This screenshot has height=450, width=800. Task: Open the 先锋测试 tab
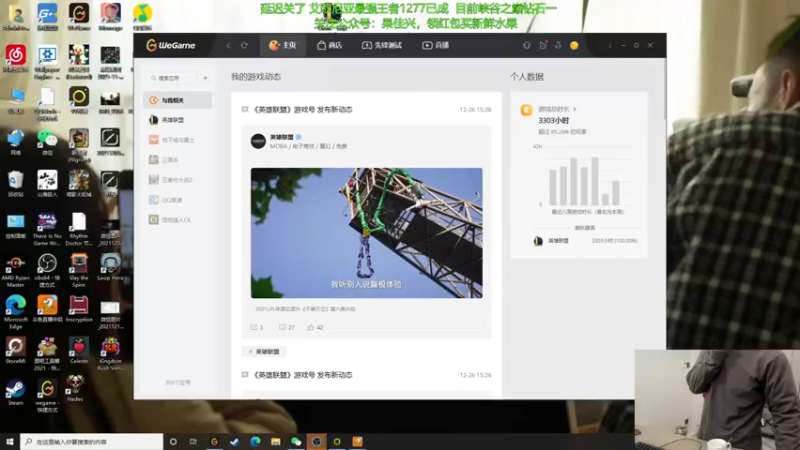coord(382,45)
